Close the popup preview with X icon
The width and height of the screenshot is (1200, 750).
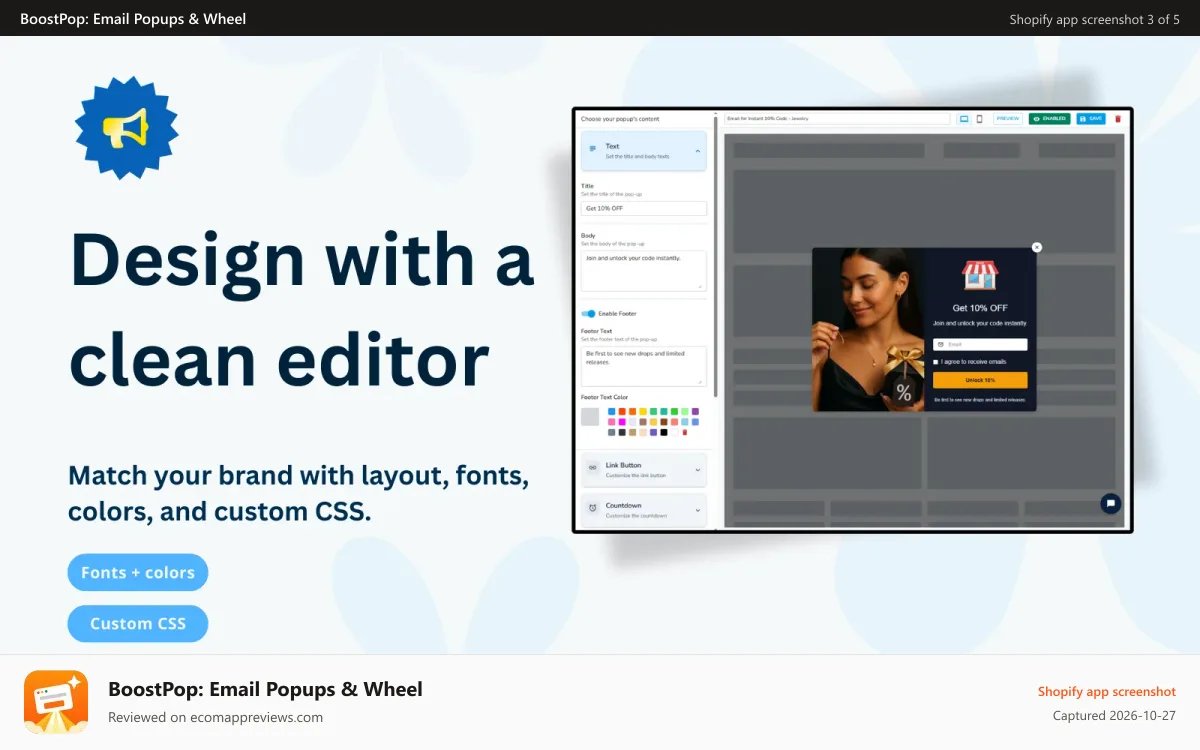point(1037,247)
